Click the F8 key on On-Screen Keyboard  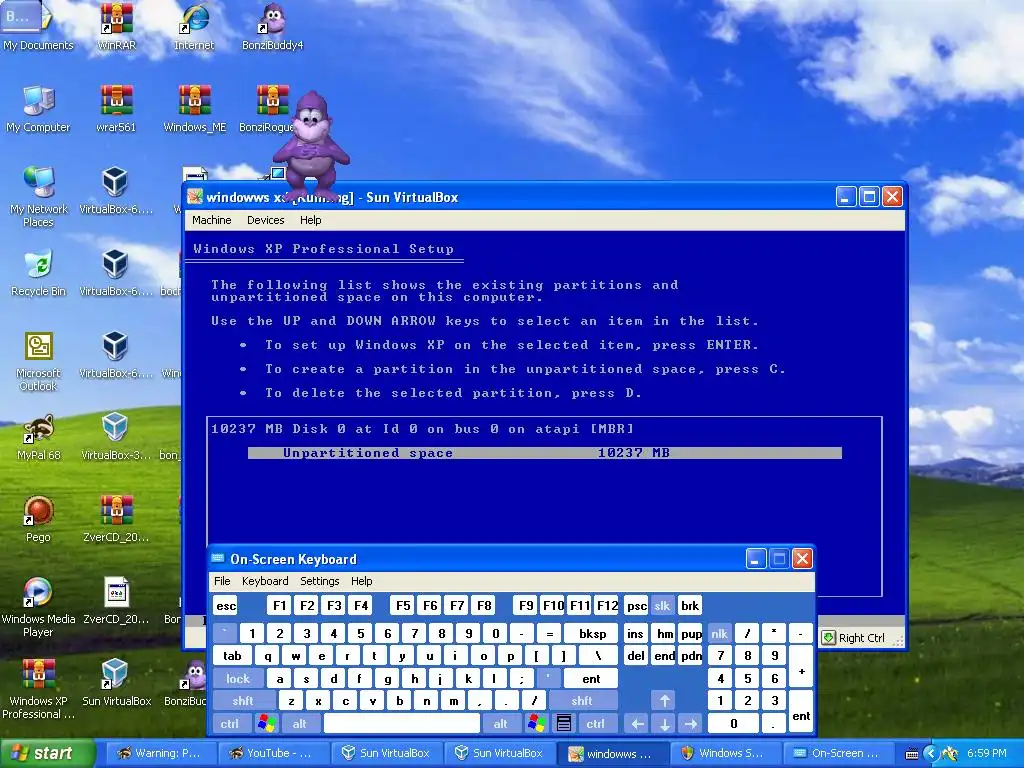484,606
